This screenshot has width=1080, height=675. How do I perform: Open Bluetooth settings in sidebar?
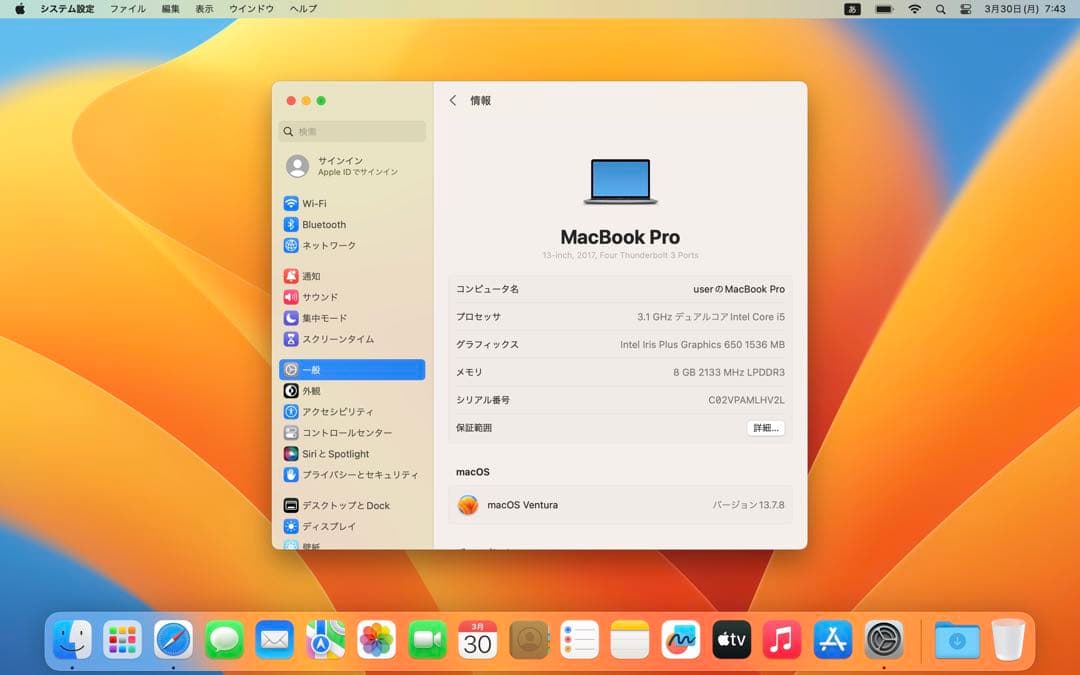click(x=352, y=225)
